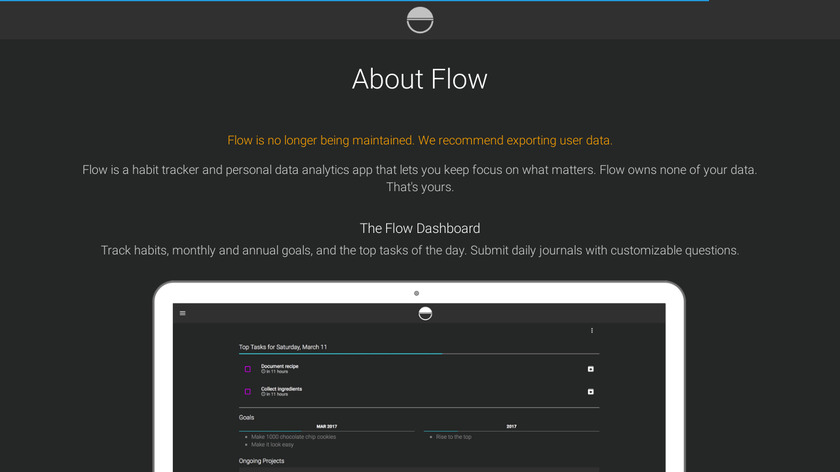
Task: Click the Document recipe task title
Action: point(280,366)
